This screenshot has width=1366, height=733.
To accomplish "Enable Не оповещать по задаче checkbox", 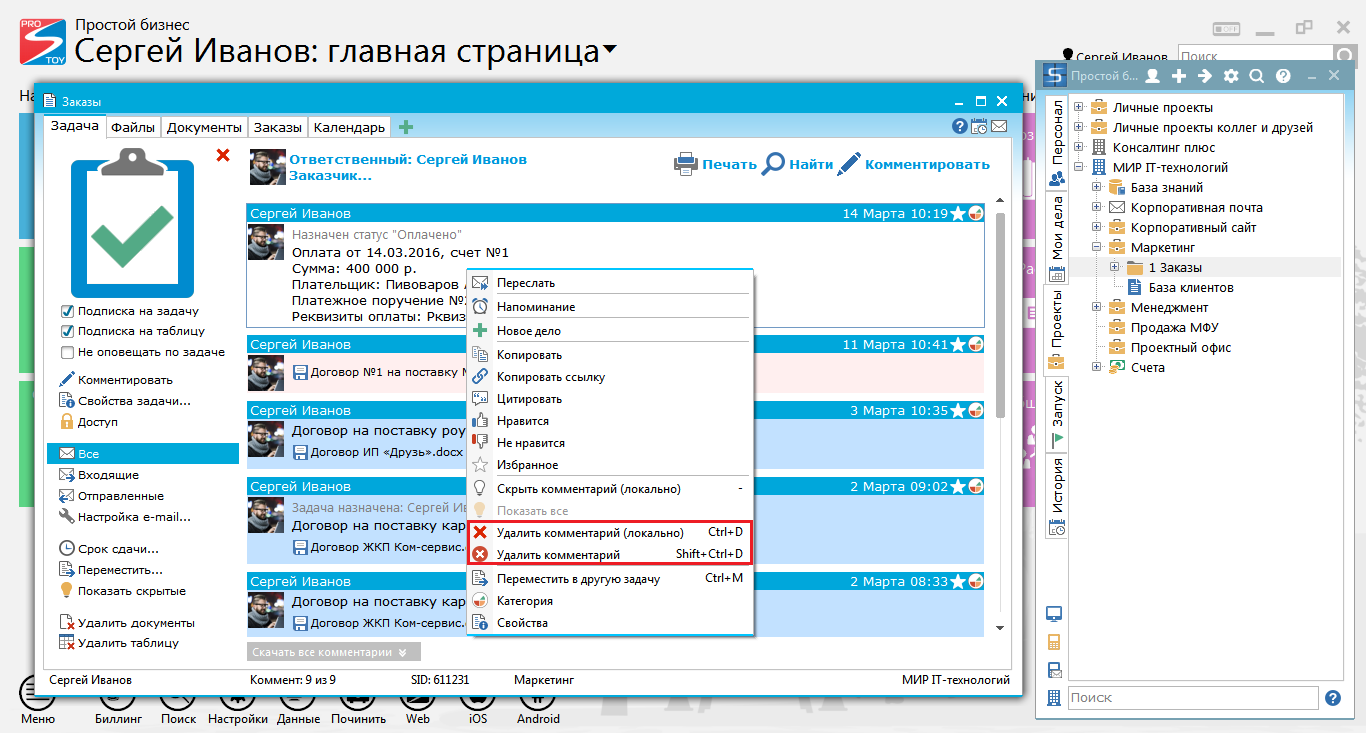I will tap(67, 352).
